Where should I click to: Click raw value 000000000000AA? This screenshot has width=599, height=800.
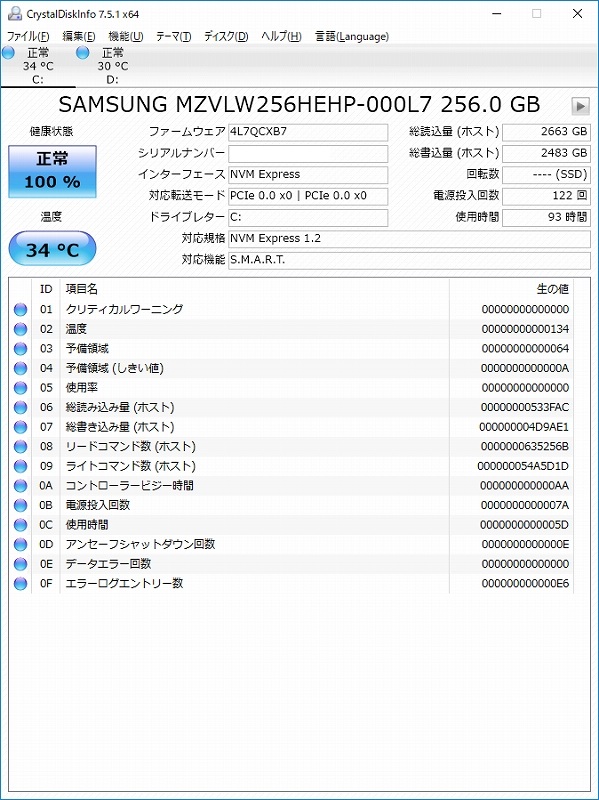tap(525, 486)
